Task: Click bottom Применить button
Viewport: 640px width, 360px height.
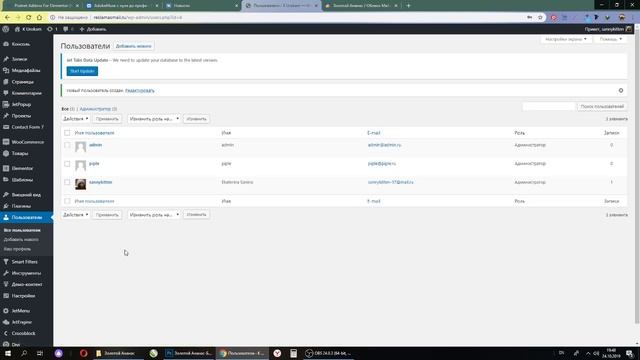Action: pos(107,215)
